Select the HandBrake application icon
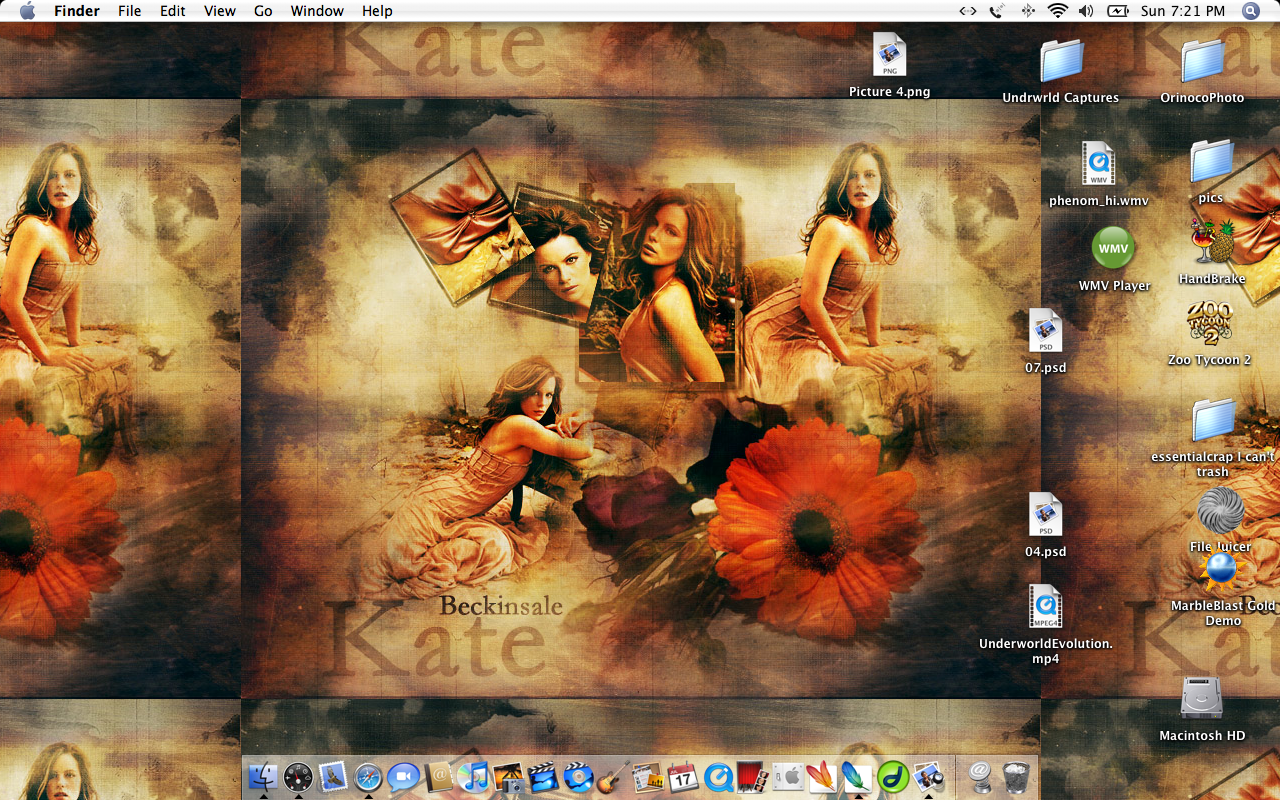This screenshot has height=800, width=1280. (x=1212, y=243)
